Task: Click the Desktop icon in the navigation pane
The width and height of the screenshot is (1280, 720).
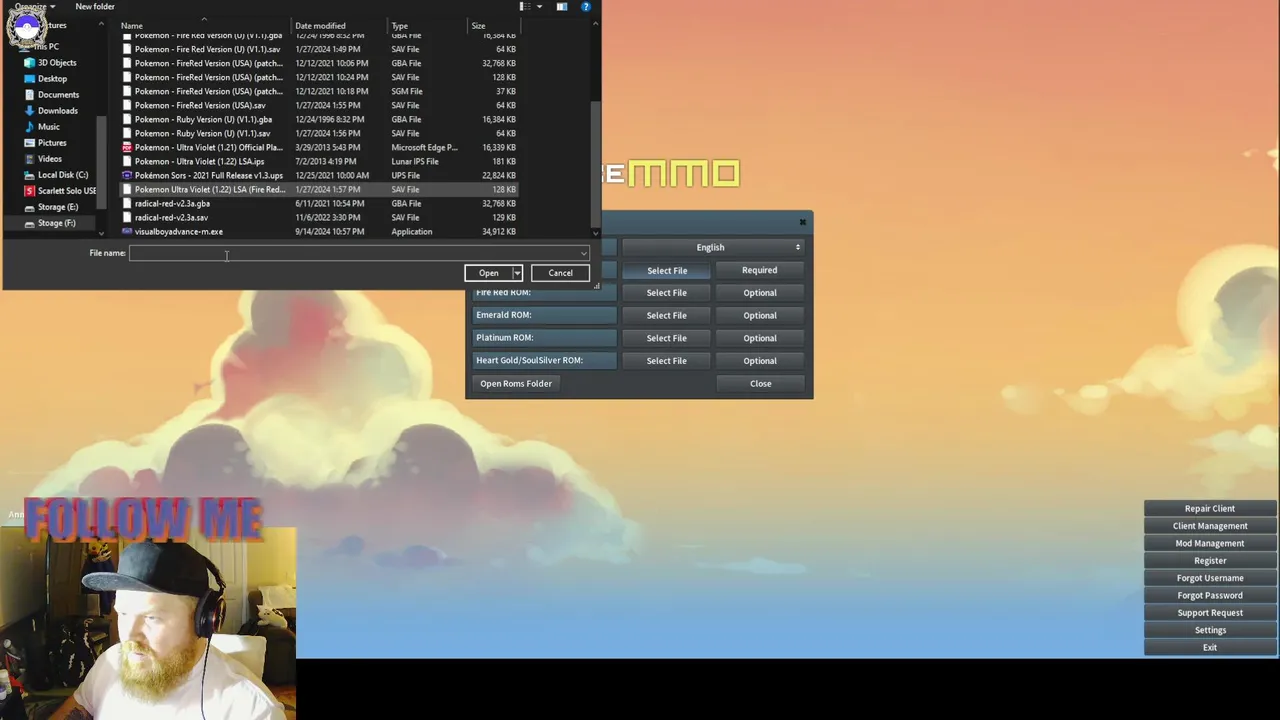Action: pyautogui.click(x=29, y=79)
